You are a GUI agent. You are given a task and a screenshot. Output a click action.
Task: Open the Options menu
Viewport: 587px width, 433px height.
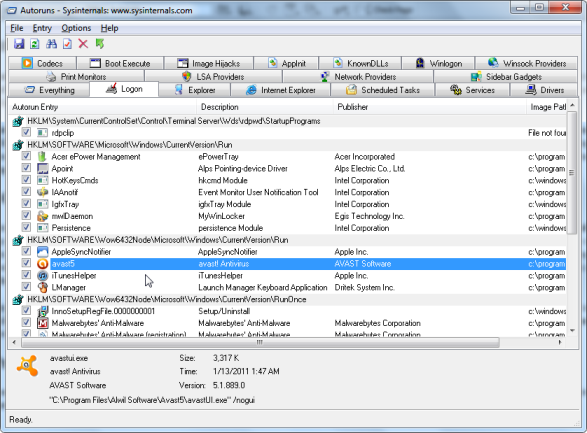pos(76,28)
